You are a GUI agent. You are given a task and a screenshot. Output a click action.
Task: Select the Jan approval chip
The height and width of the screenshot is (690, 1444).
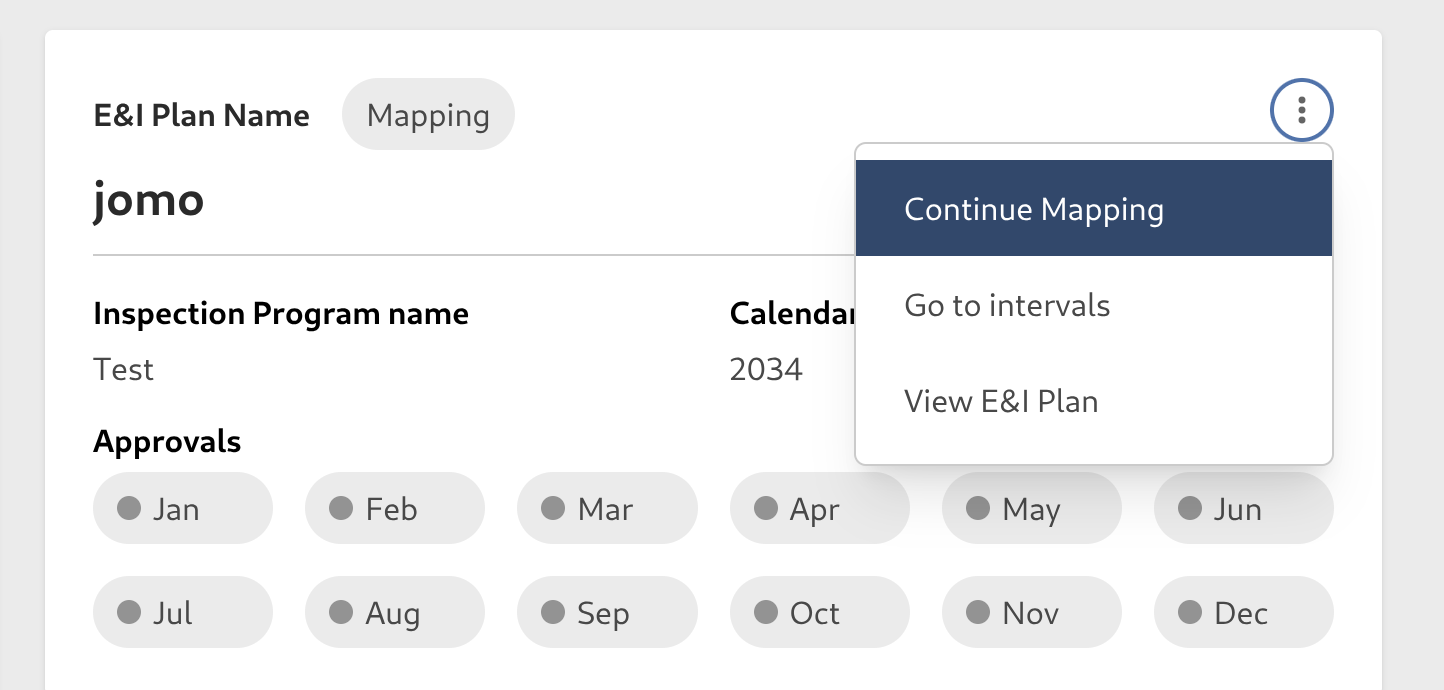pyautogui.click(x=182, y=509)
